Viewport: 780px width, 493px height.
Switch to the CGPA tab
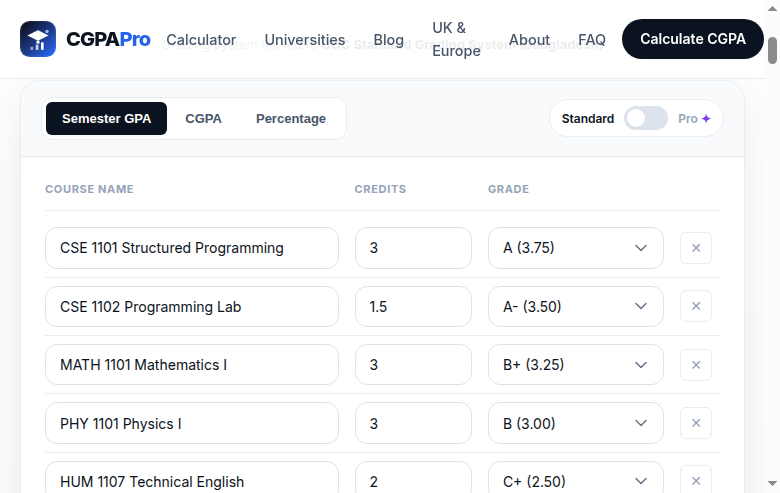click(203, 118)
